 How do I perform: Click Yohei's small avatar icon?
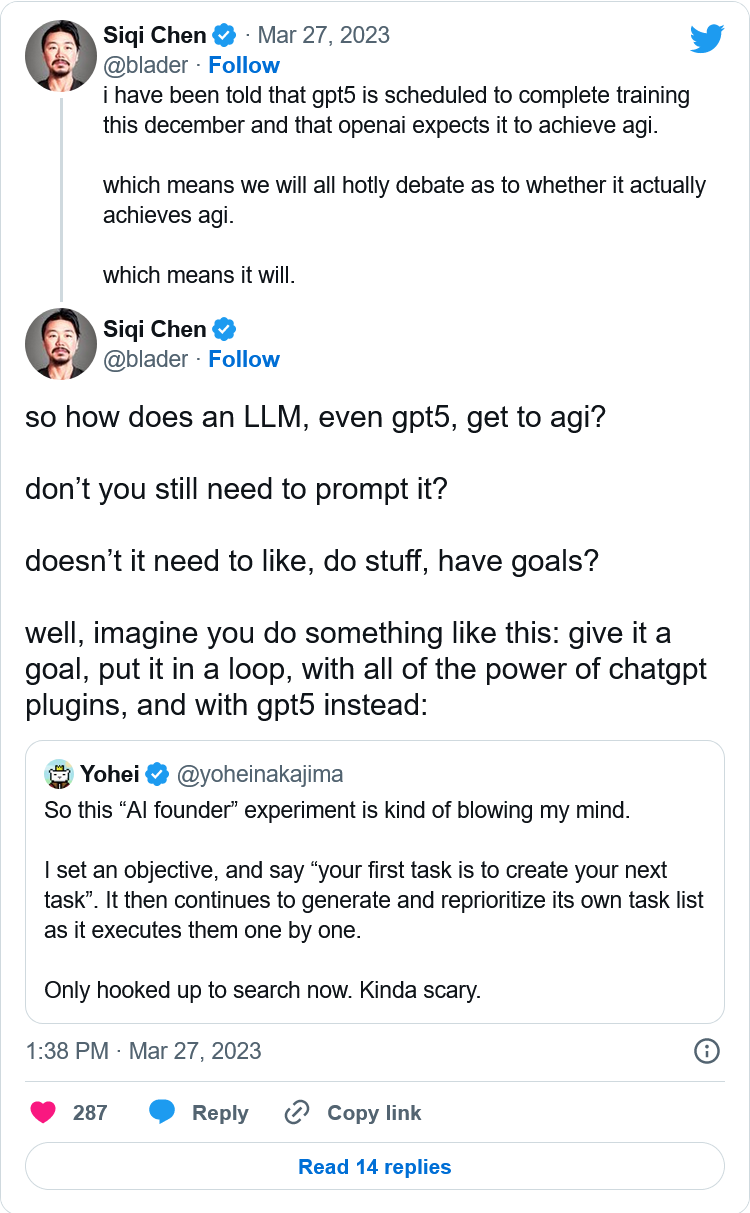(x=60, y=773)
